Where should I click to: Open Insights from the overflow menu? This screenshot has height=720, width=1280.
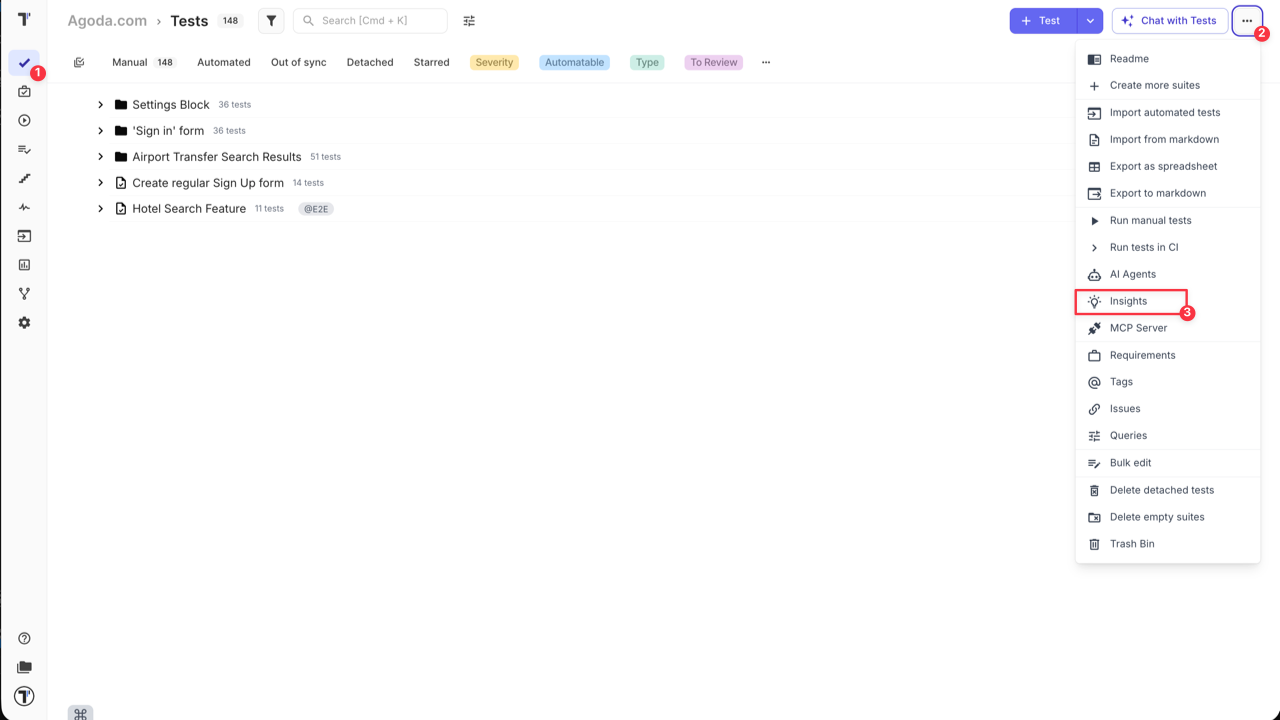coord(1128,301)
